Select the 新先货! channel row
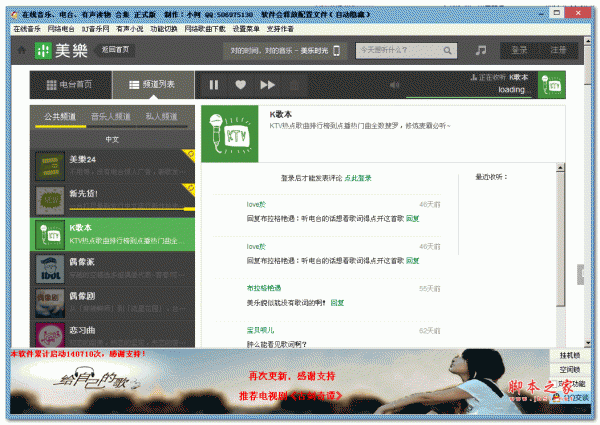 [x=112, y=200]
